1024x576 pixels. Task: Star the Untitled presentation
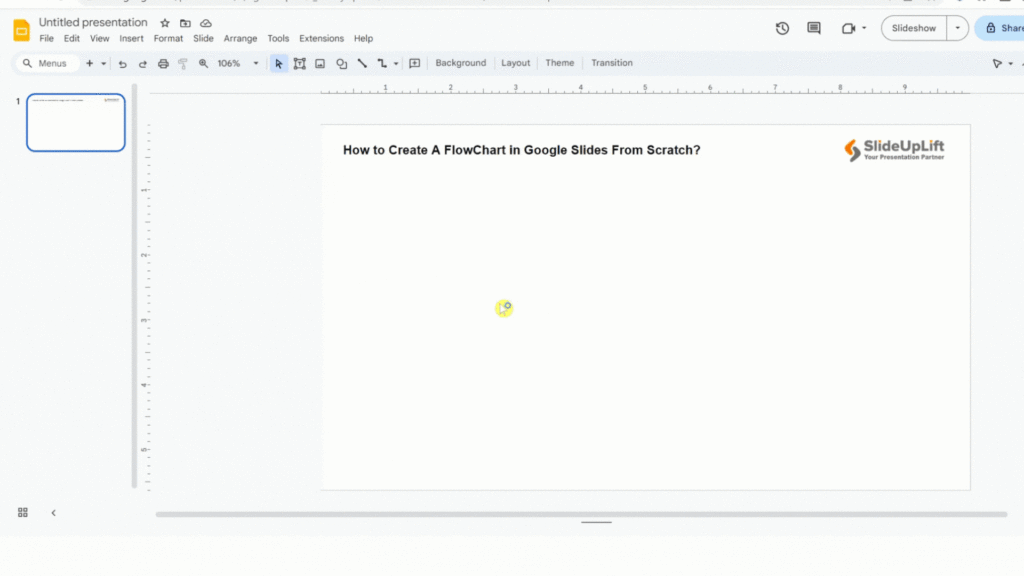(x=164, y=22)
